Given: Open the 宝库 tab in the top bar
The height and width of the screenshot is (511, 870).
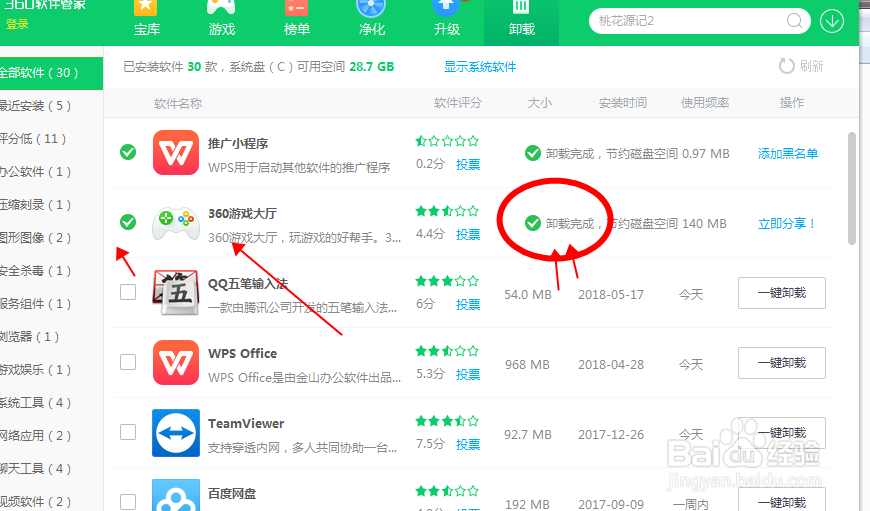Looking at the screenshot, I should click(x=146, y=19).
